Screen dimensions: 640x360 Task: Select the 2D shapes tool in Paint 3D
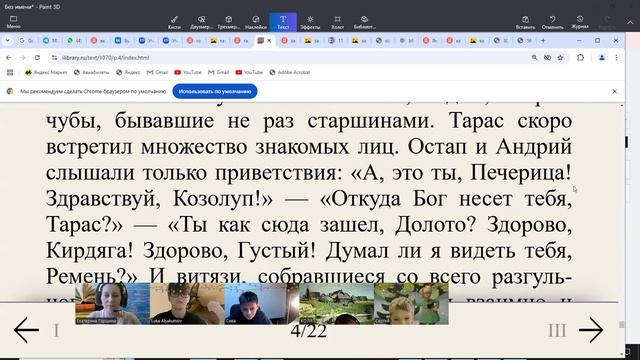pyautogui.click(x=201, y=22)
